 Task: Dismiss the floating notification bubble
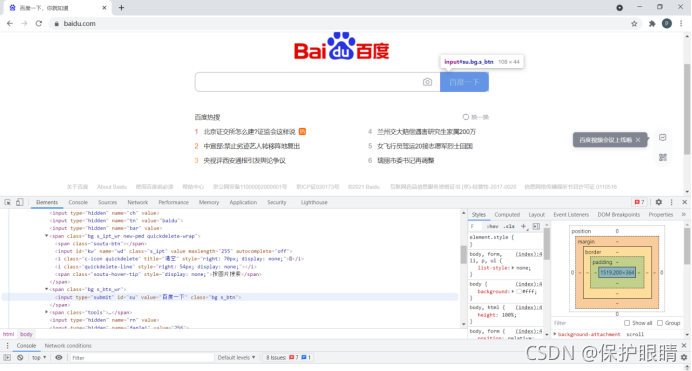pyautogui.click(x=638, y=140)
